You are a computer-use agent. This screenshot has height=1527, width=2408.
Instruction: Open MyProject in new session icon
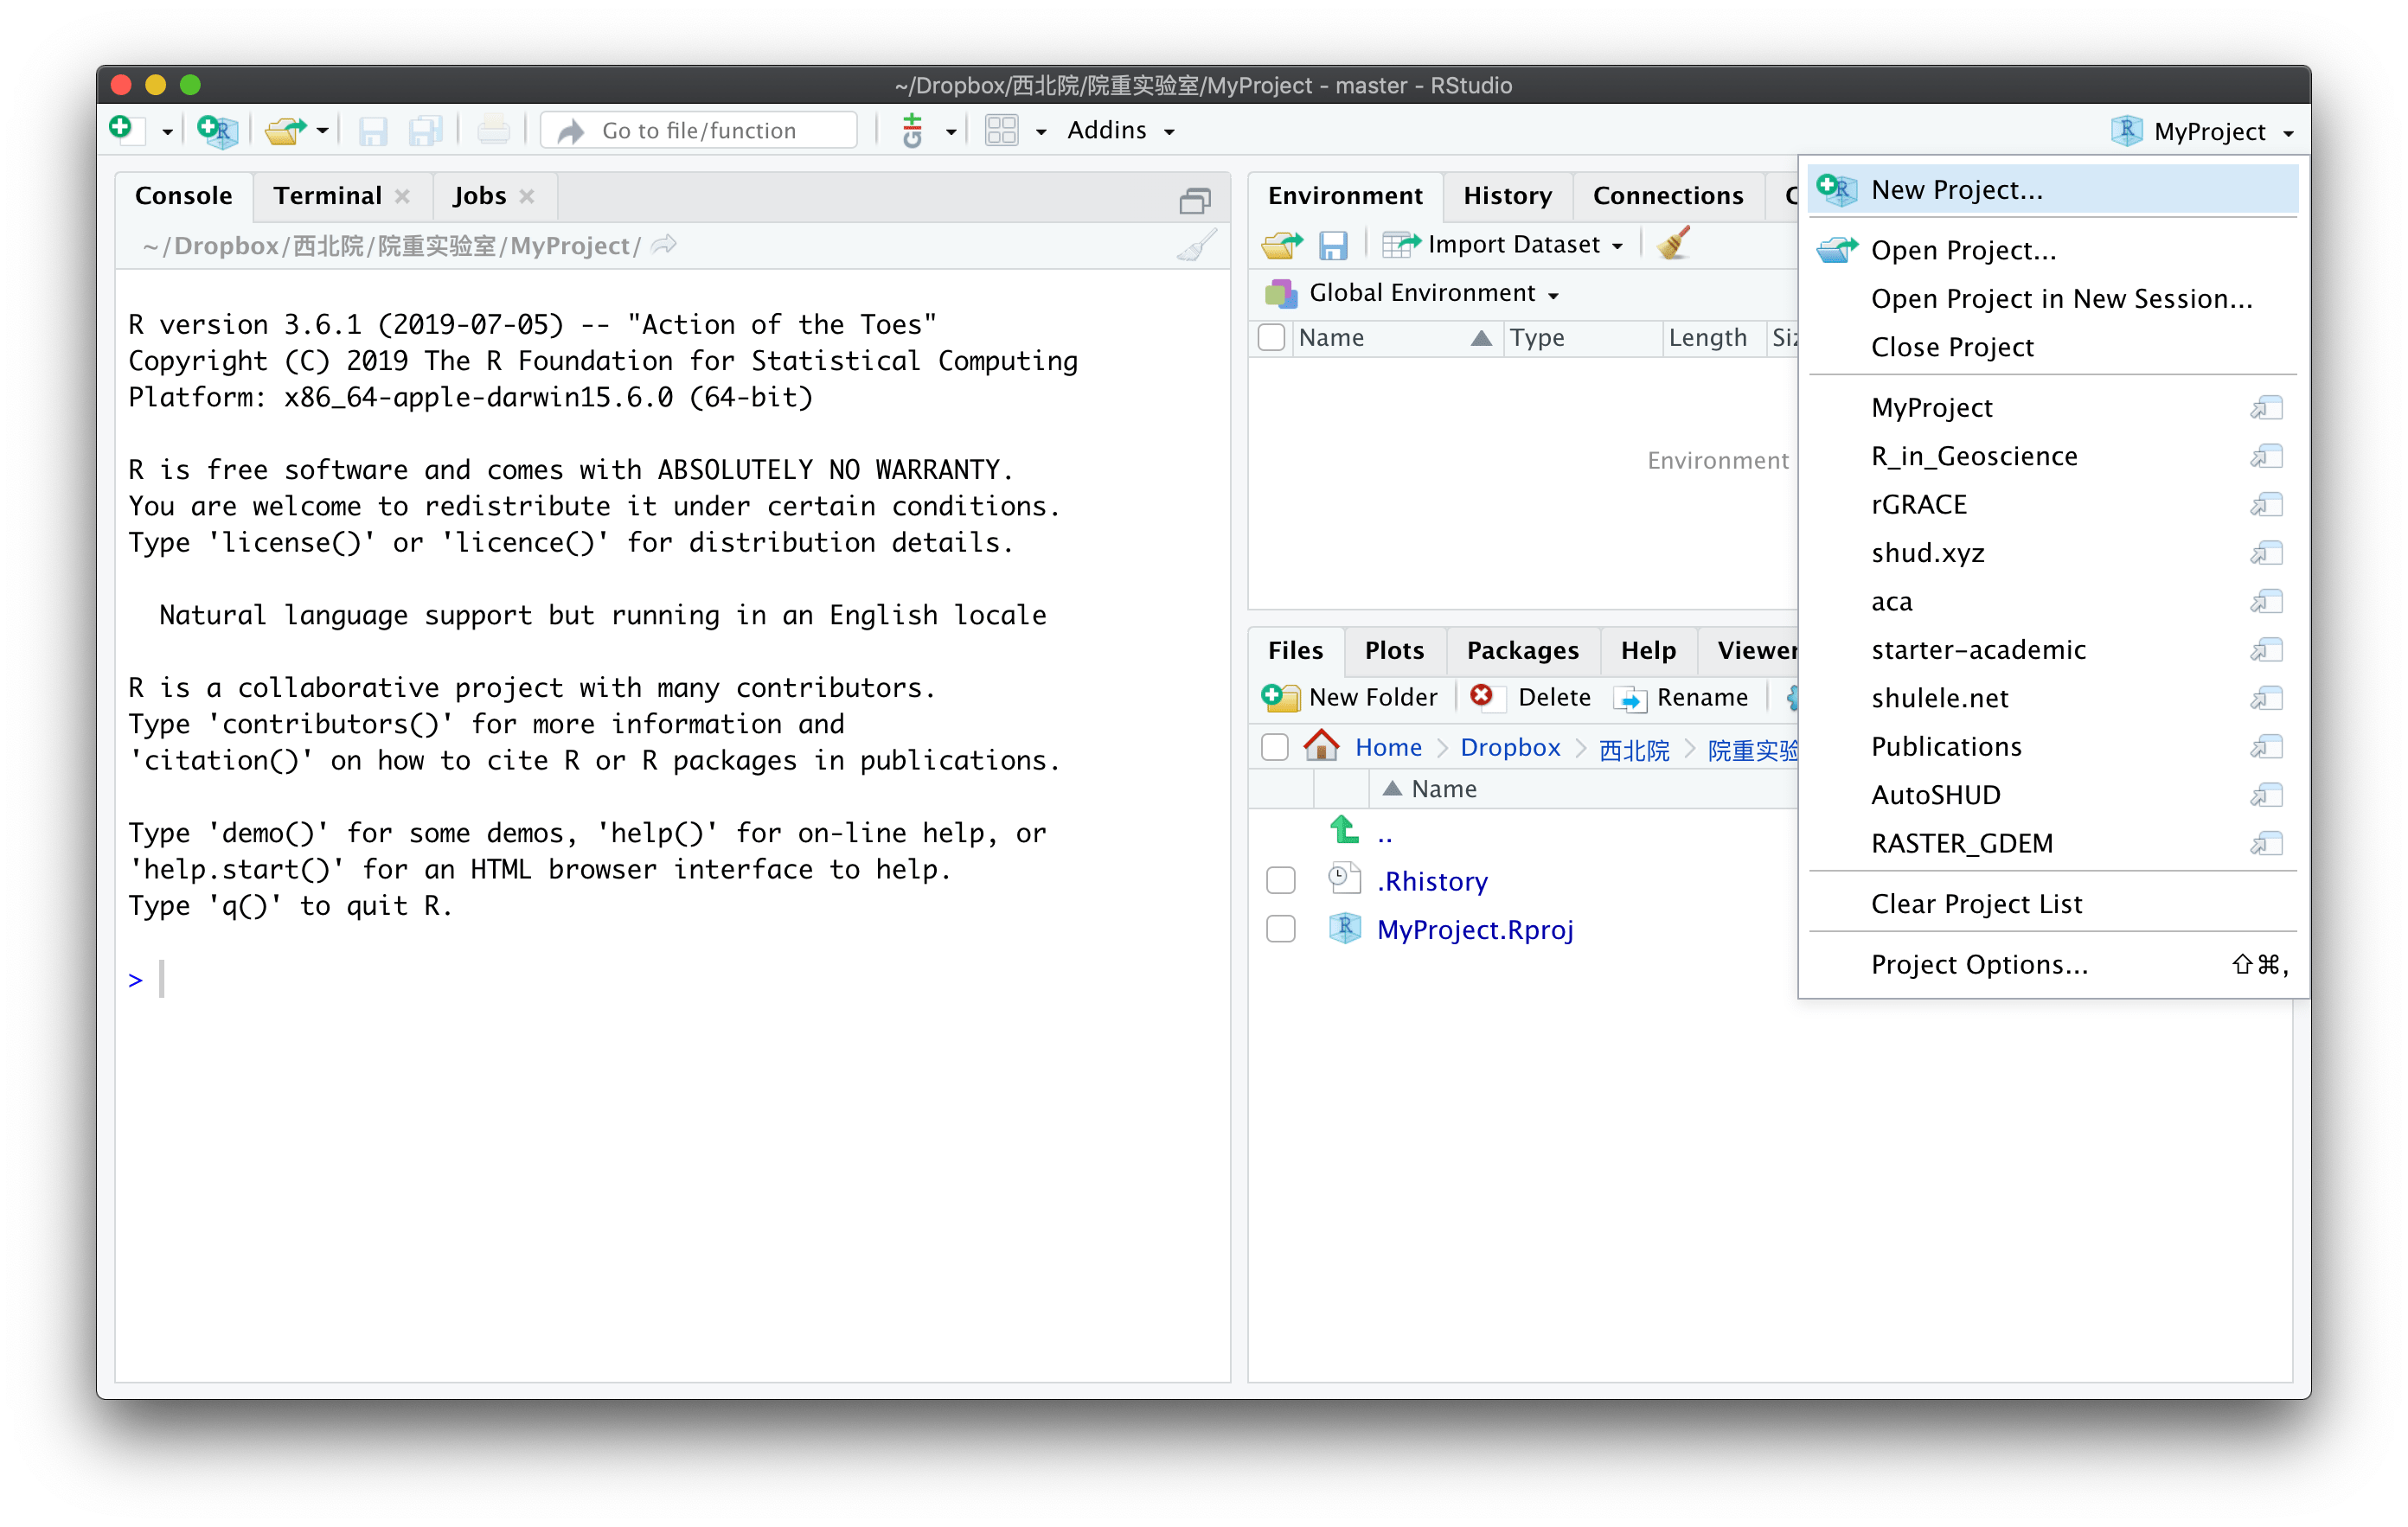tap(2266, 407)
